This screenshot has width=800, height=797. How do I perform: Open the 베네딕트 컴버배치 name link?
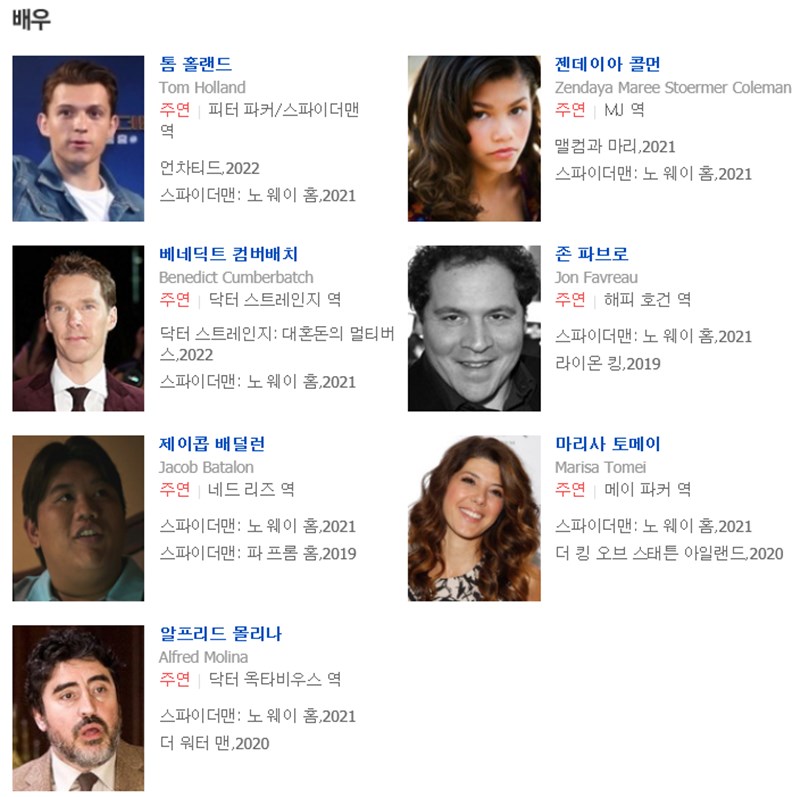tap(229, 254)
